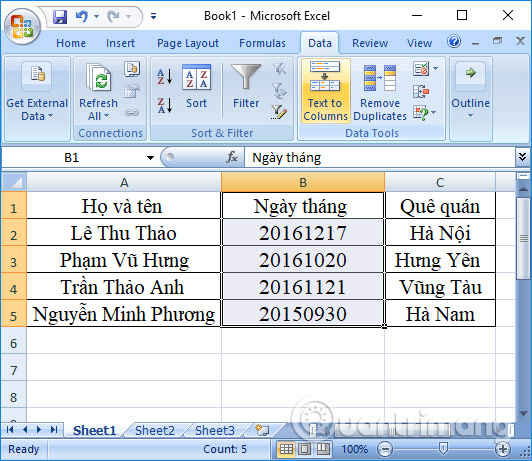532x461 pixels.
Task: Undo the last action
Action: [x=82, y=16]
